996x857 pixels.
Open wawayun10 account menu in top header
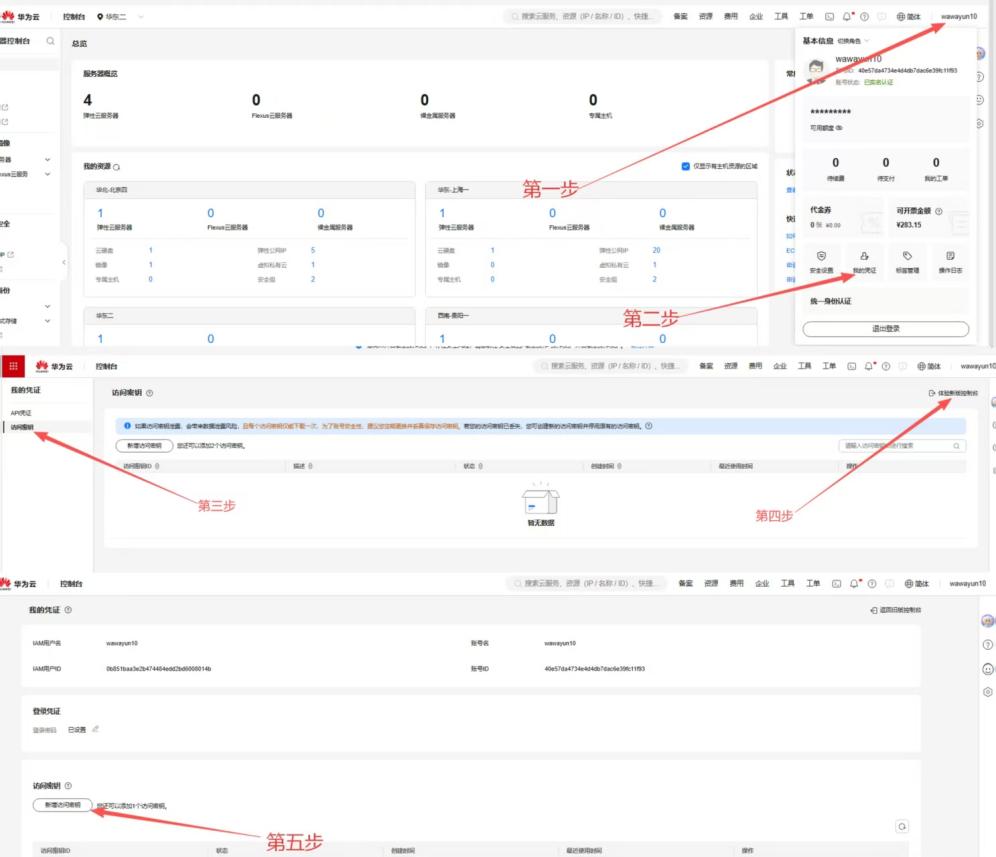tap(959, 17)
